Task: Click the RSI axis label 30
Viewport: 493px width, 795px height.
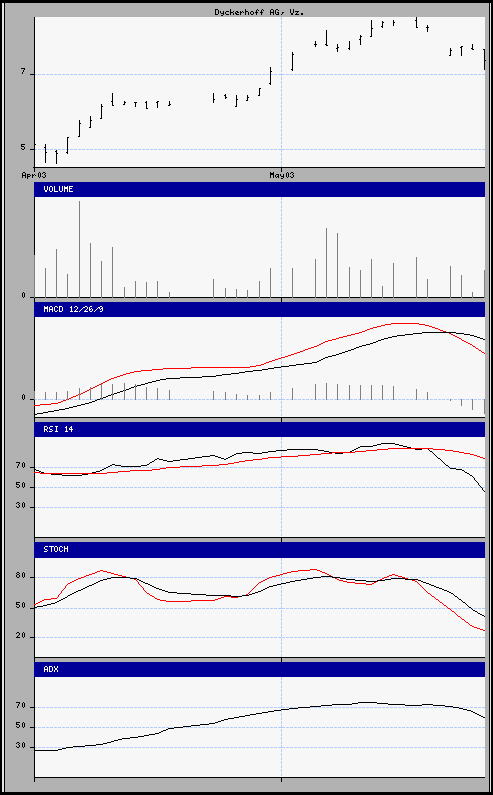Action: click(20, 505)
